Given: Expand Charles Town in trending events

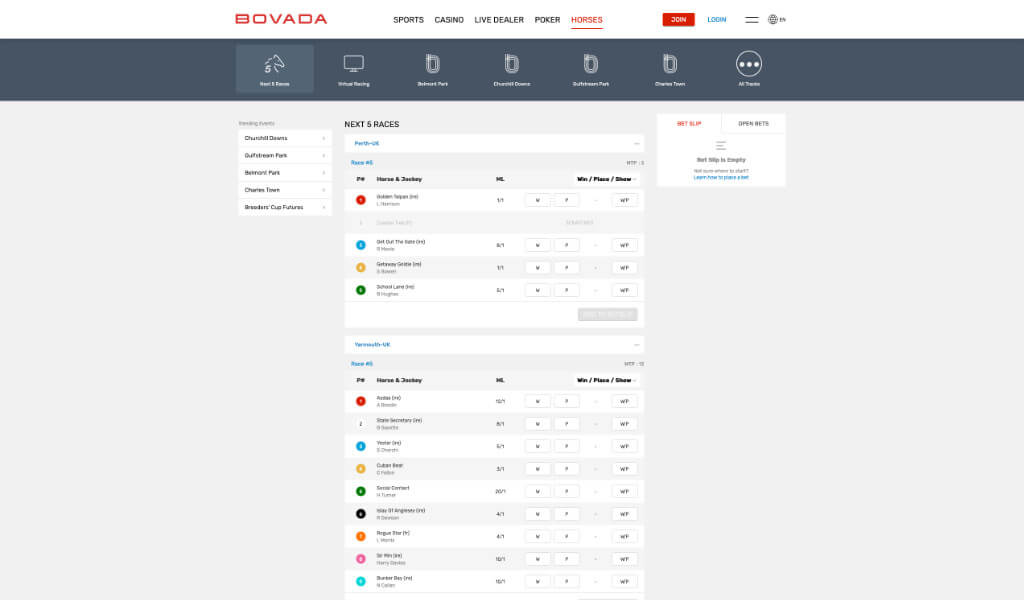Looking at the screenshot, I should click(285, 190).
